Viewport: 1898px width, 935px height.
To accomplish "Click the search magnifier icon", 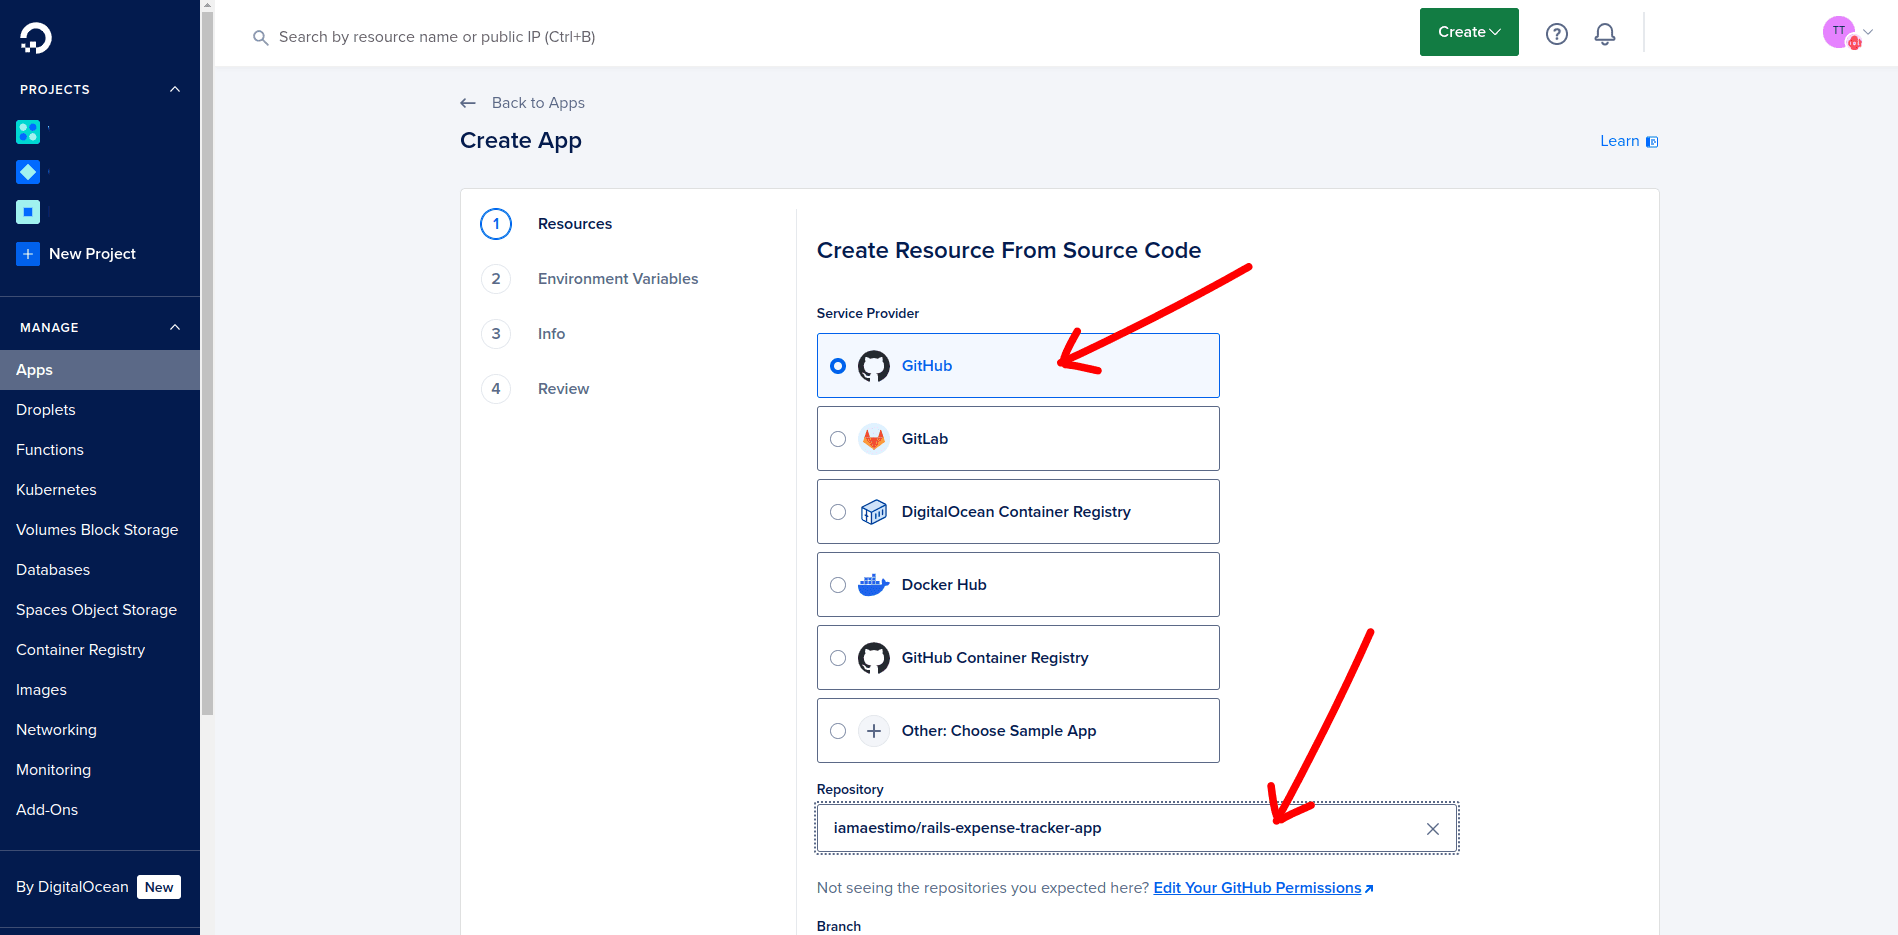I will coord(260,37).
